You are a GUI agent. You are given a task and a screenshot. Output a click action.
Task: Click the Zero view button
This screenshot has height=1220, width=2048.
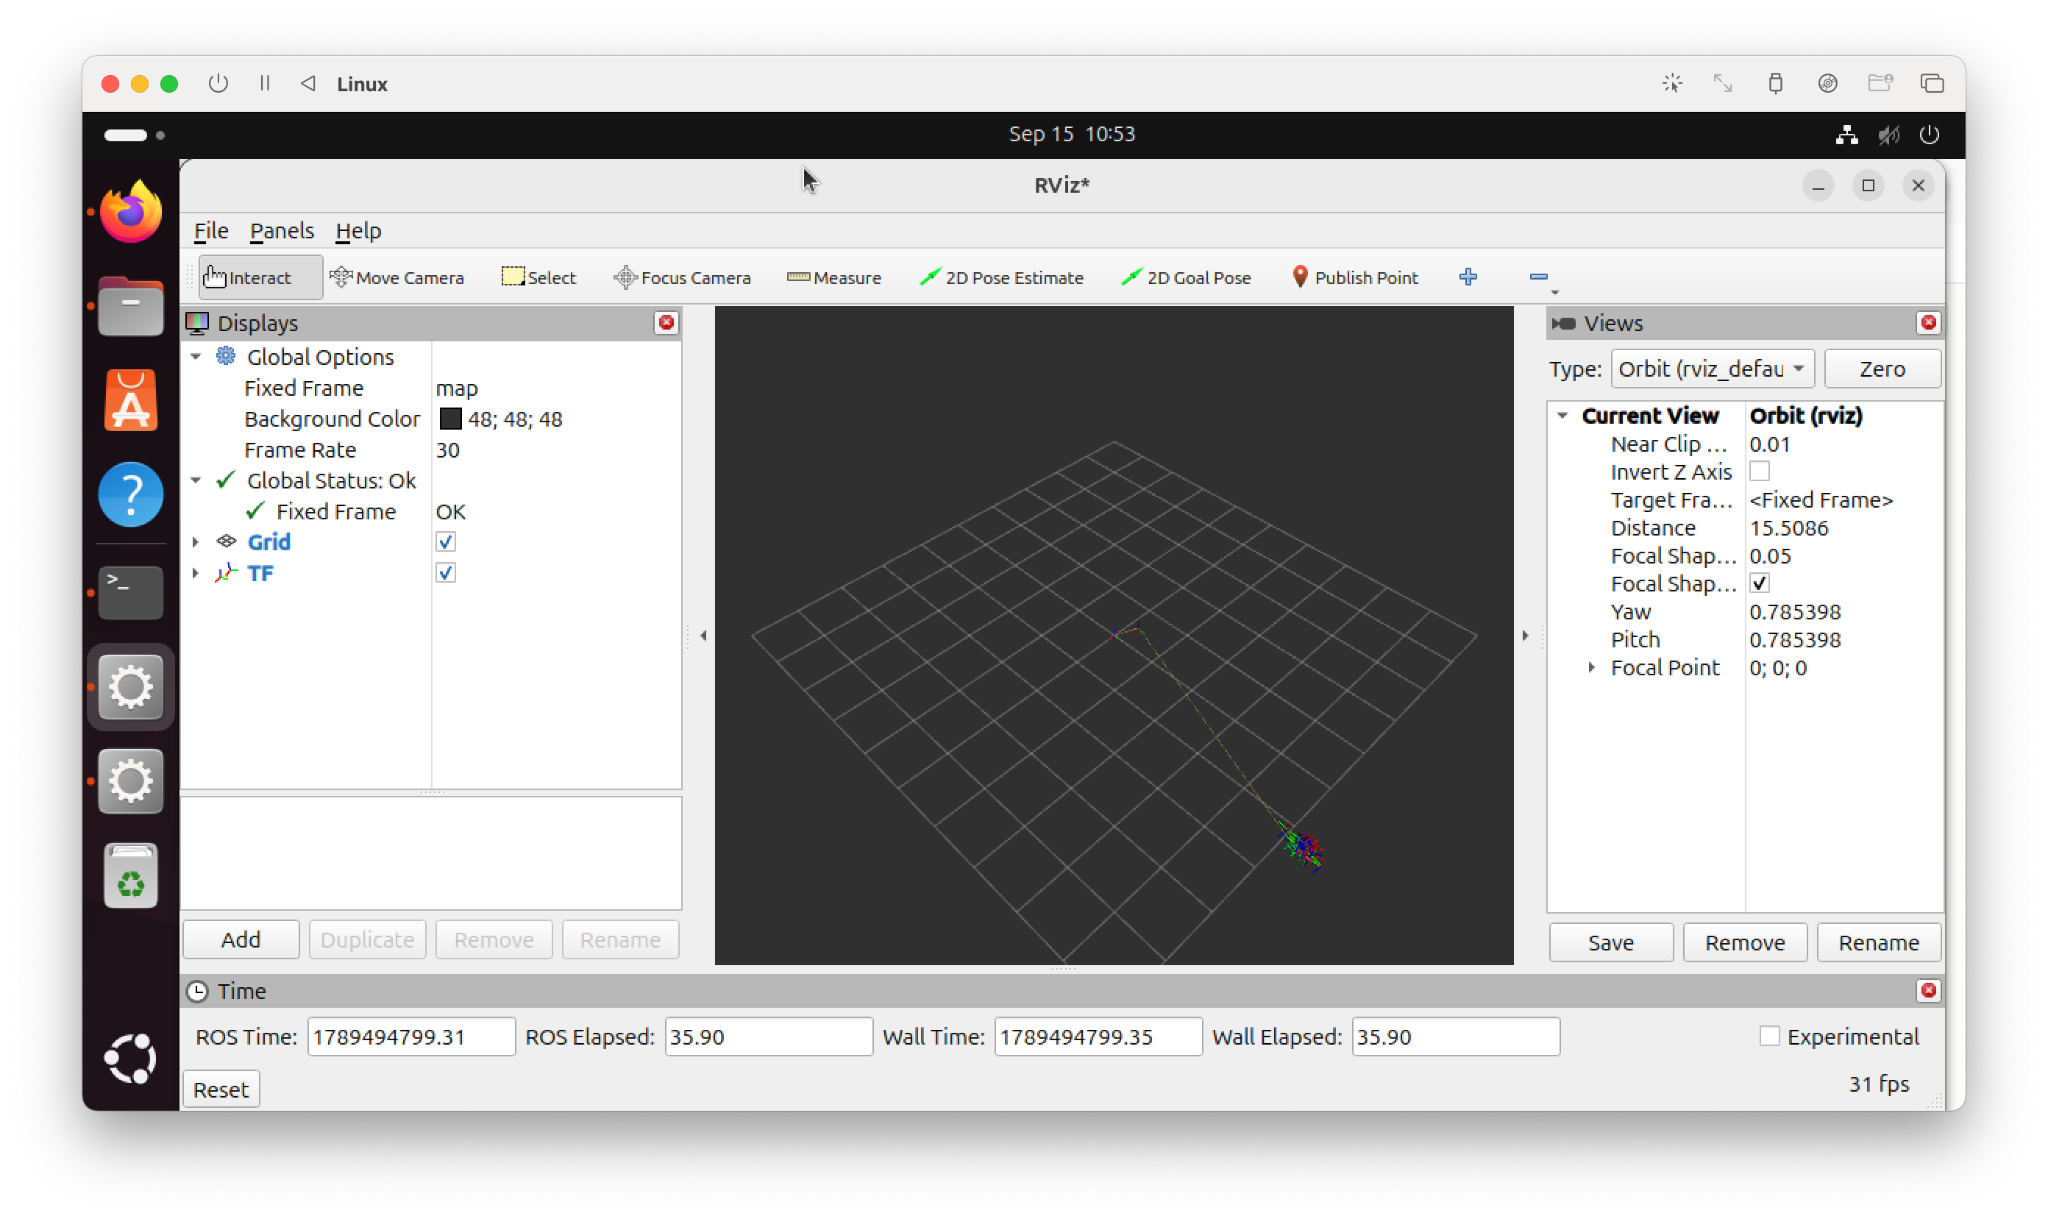click(x=1882, y=369)
